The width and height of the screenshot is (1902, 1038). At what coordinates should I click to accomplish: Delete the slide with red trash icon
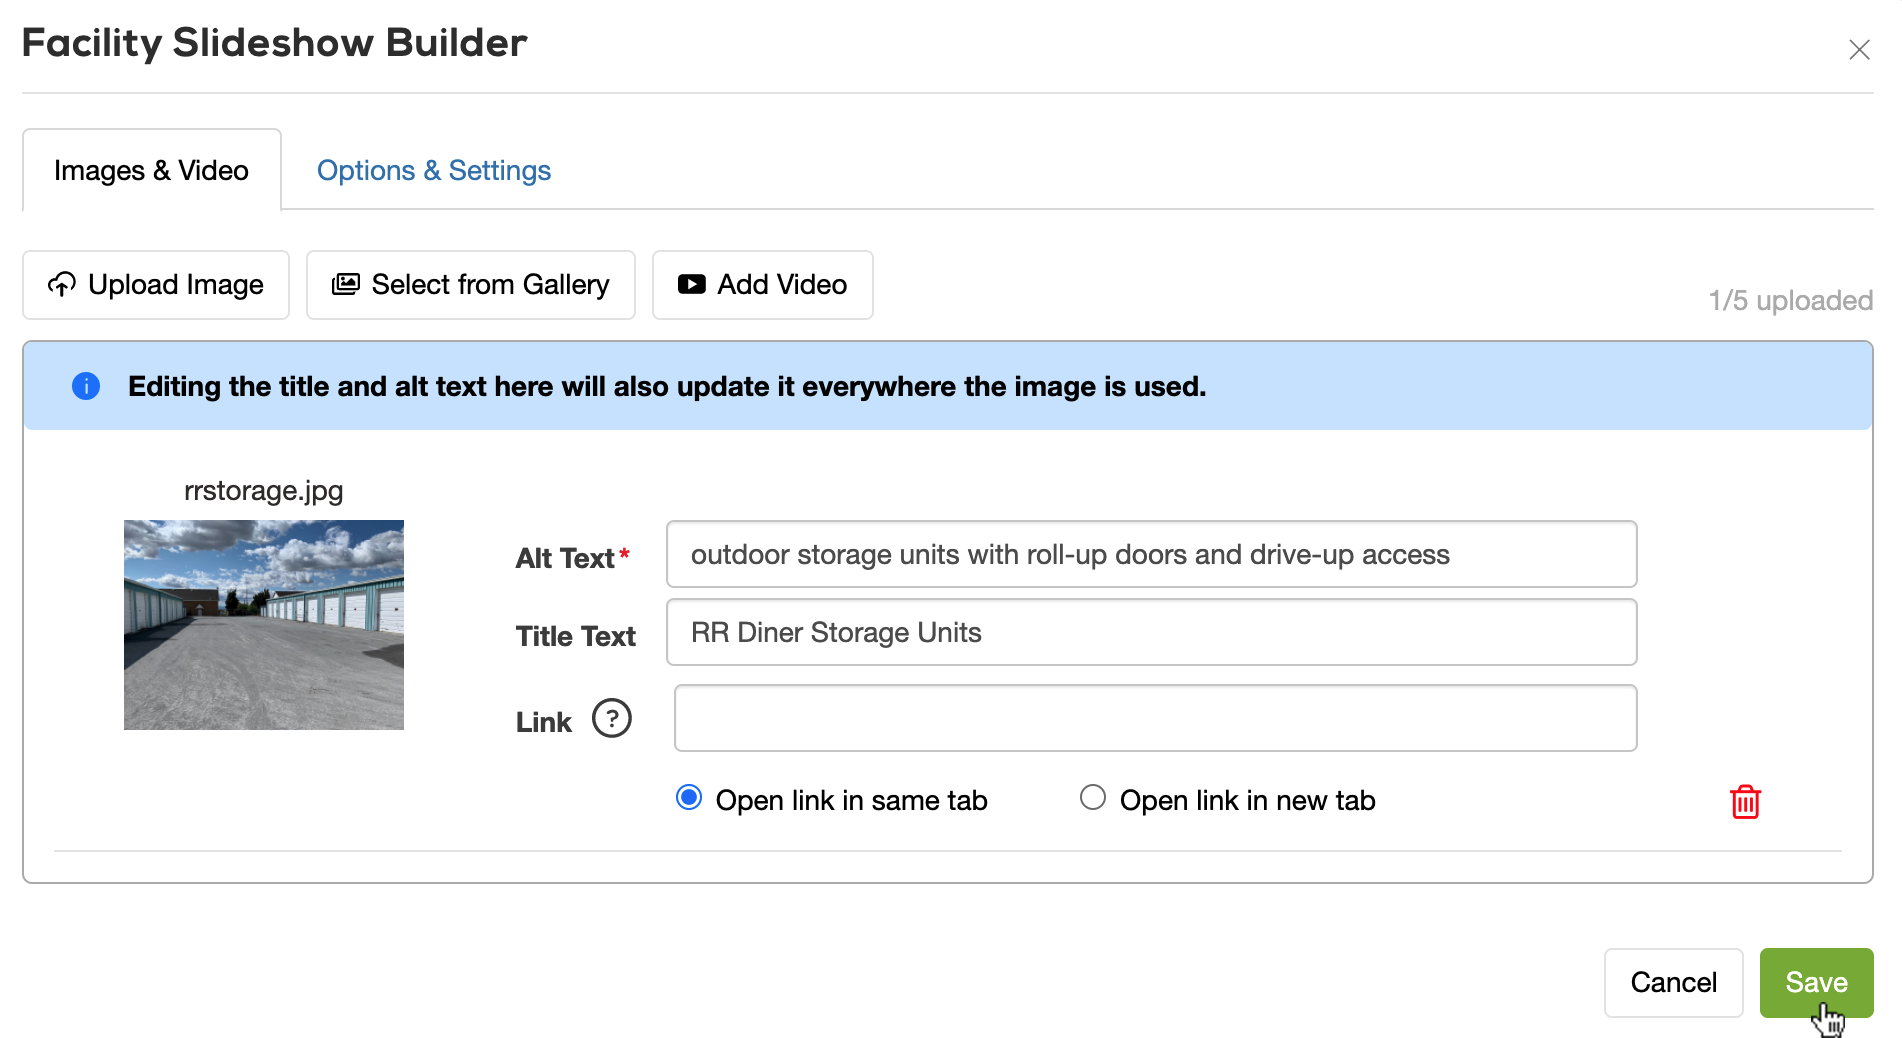pyautogui.click(x=1745, y=802)
